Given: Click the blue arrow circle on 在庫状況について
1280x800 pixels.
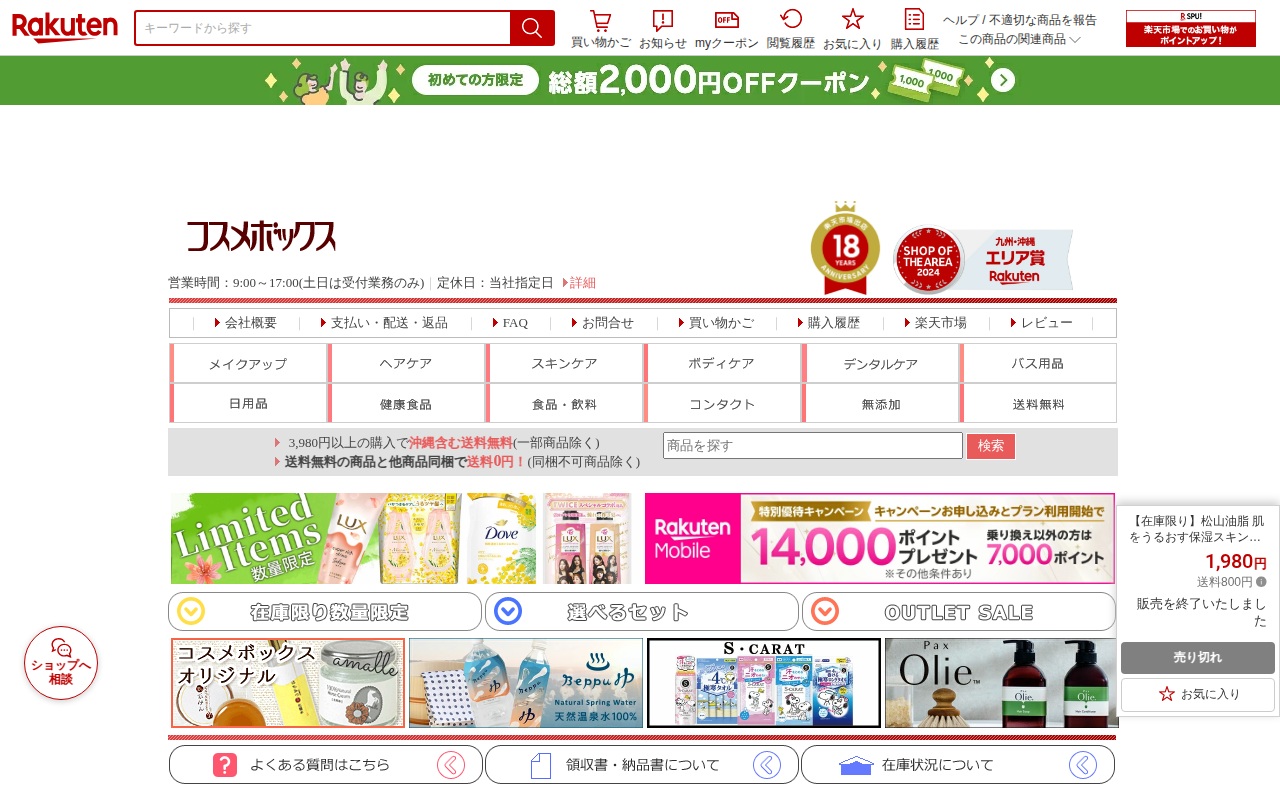Looking at the screenshot, I should click(1083, 765).
